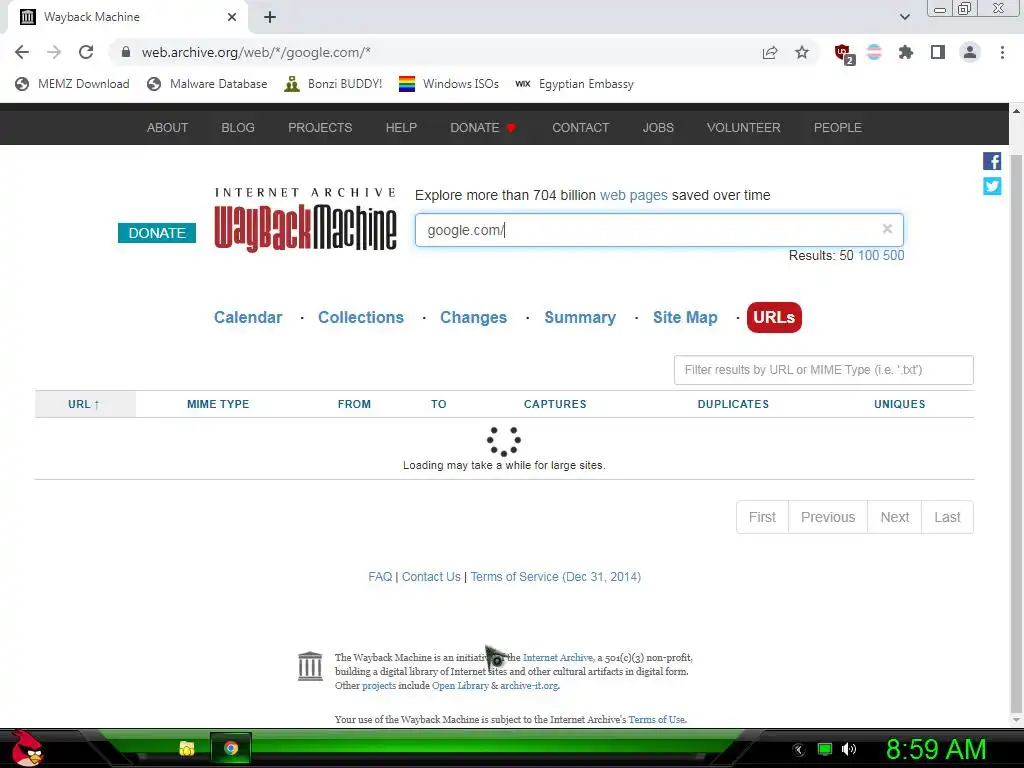Open the Egyptian Embassy bookmark

pyautogui.click(x=575, y=84)
